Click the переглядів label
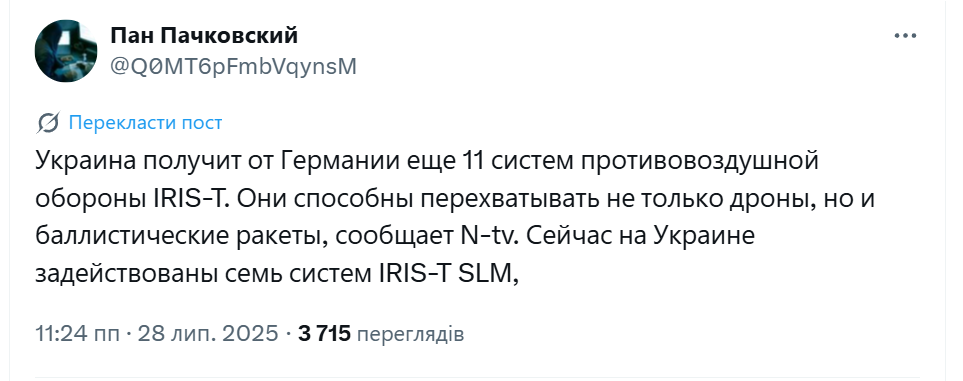This screenshot has height=381, width=963. [410, 335]
